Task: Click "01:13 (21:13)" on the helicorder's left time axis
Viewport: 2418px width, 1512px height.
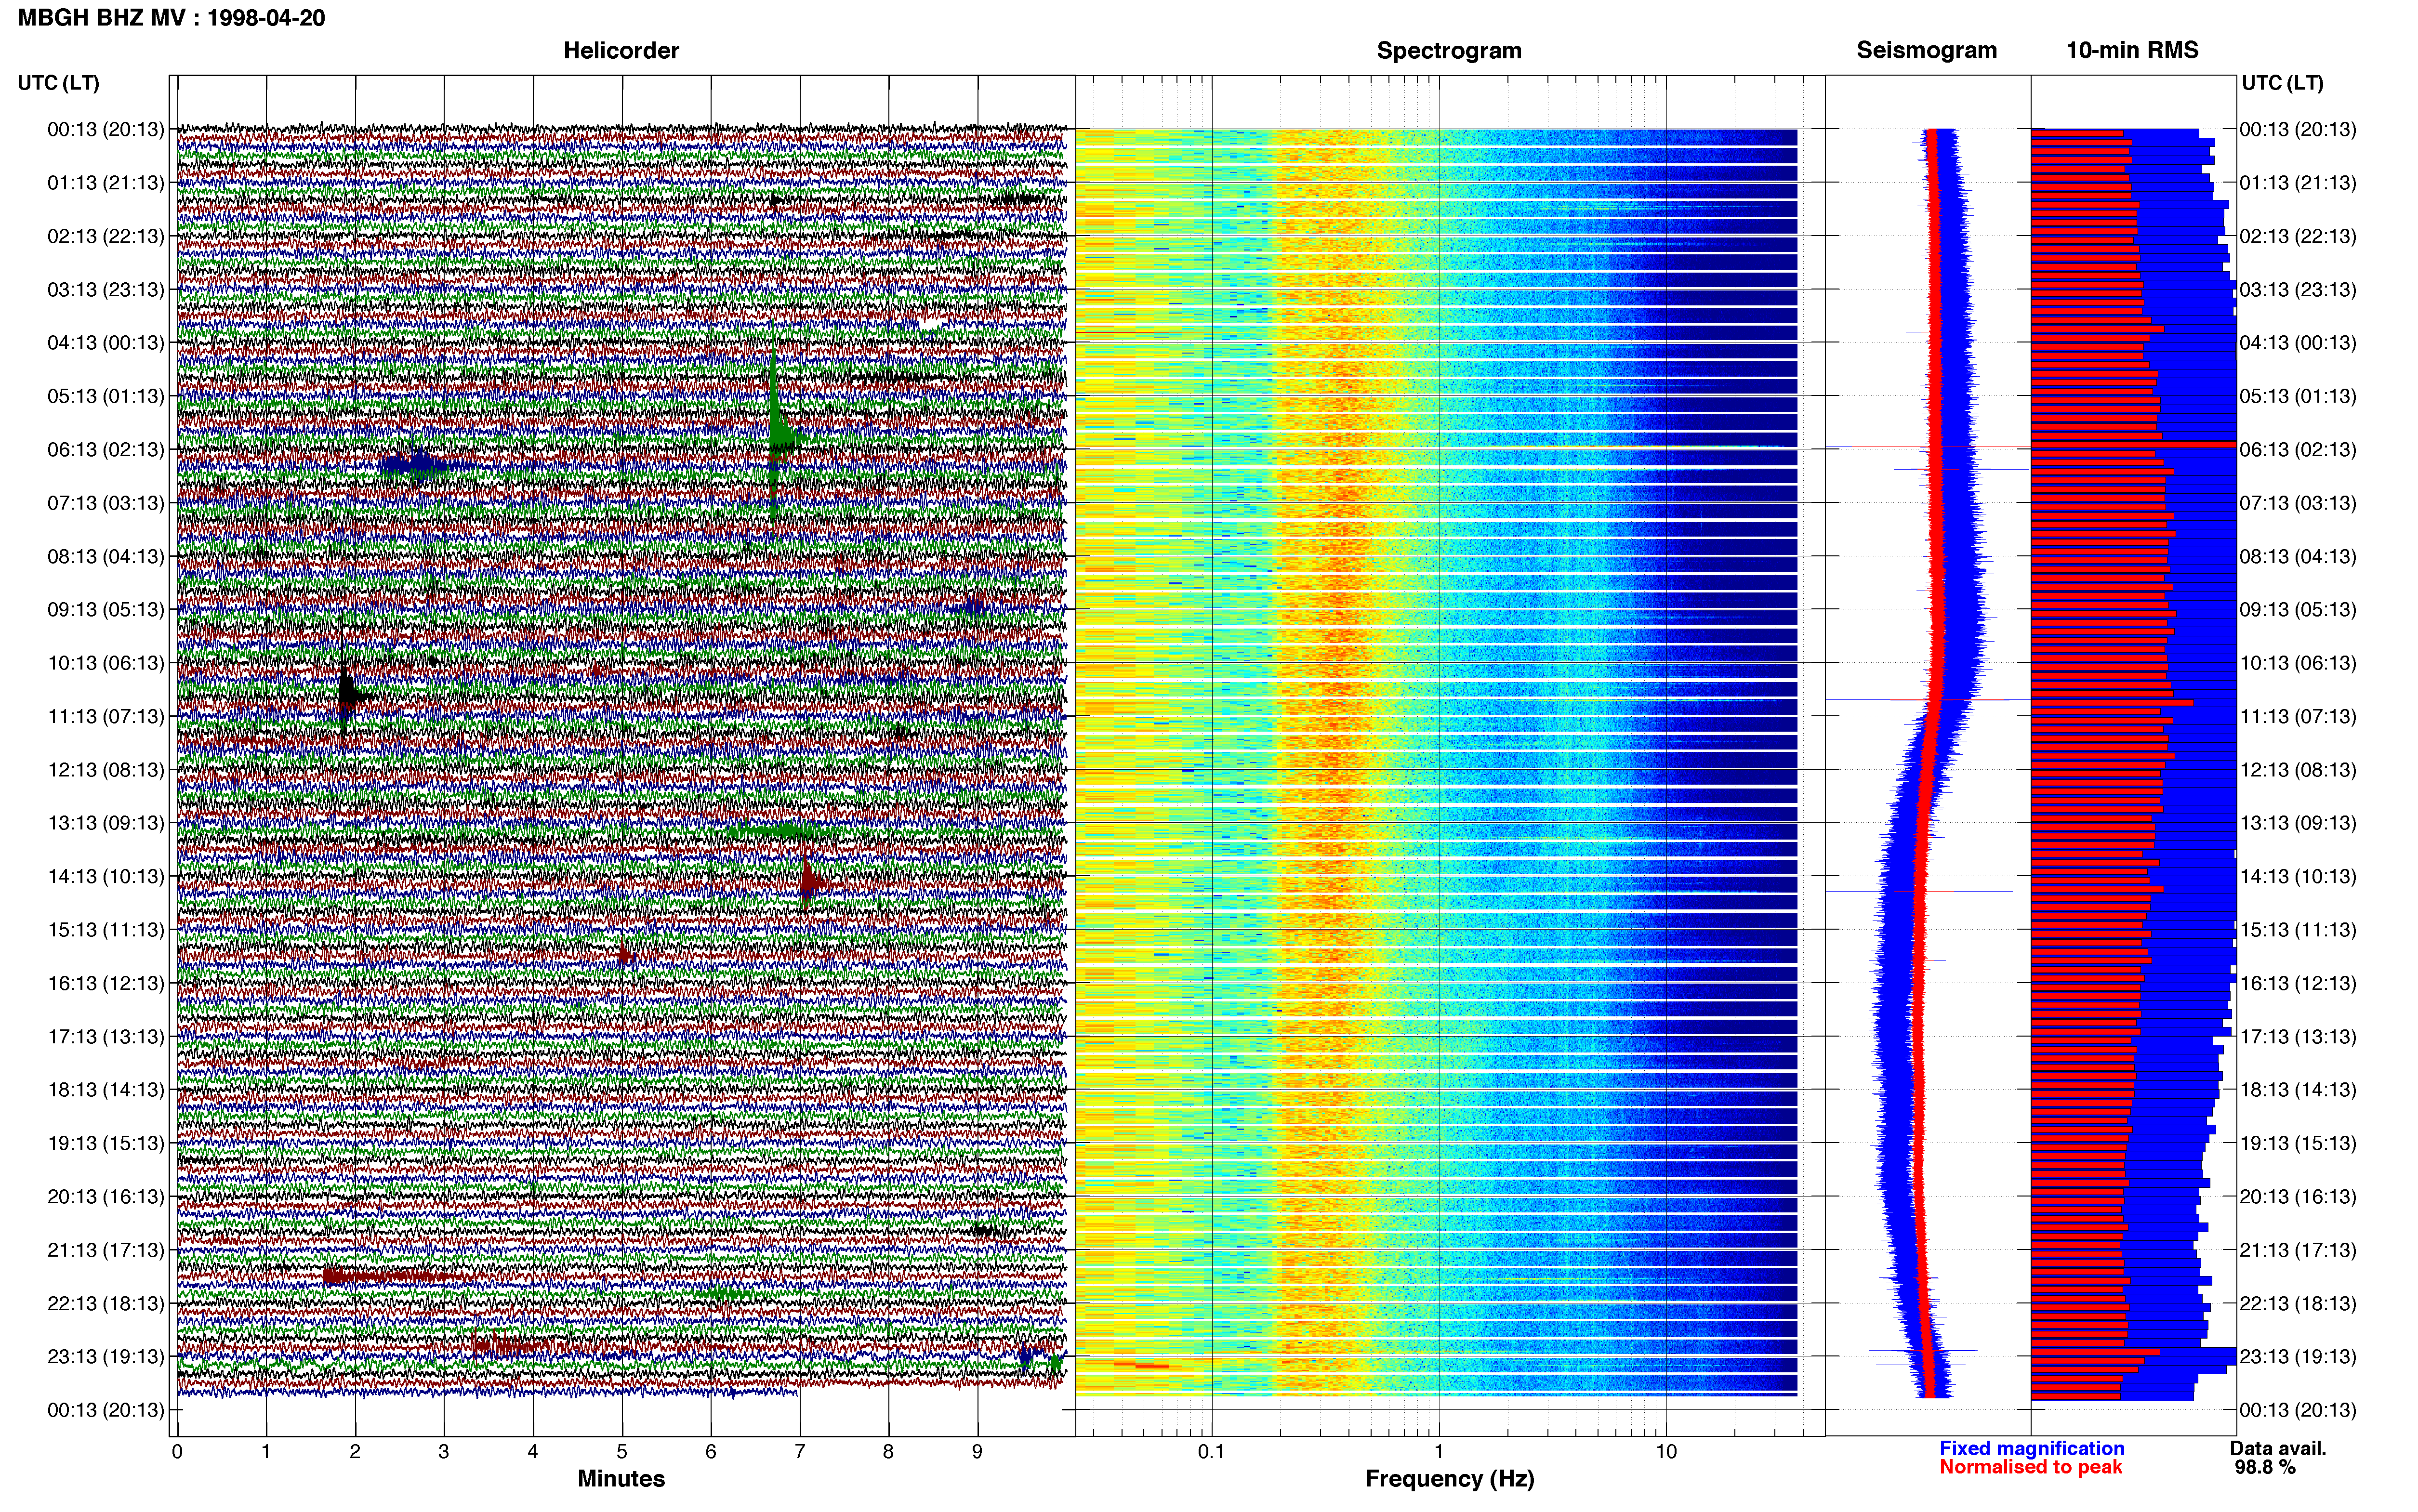Action: click(x=106, y=183)
